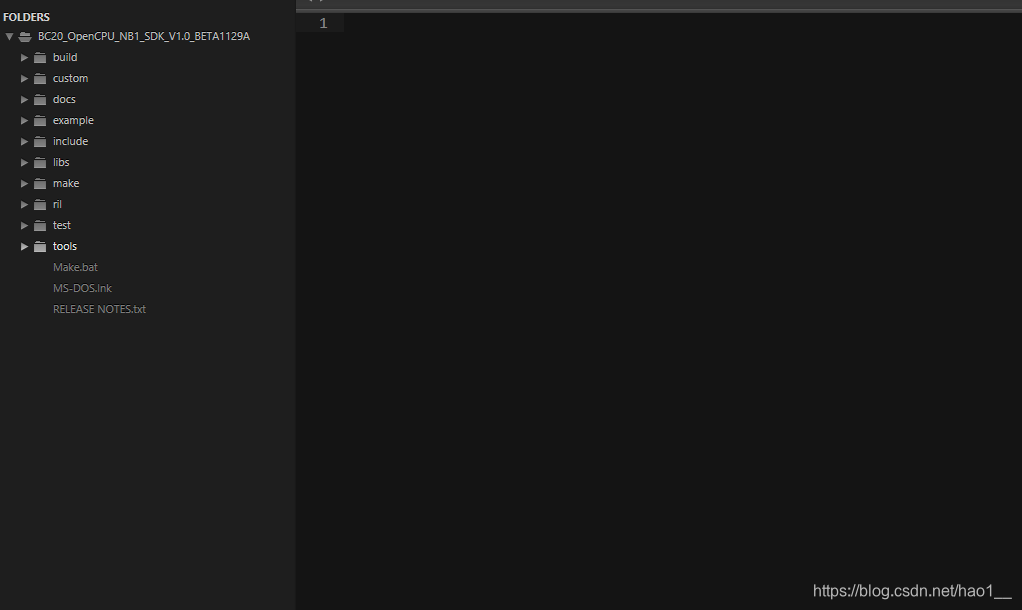The width and height of the screenshot is (1022, 610).
Task: Select the docs folder label
Action: tap(64, 99)
